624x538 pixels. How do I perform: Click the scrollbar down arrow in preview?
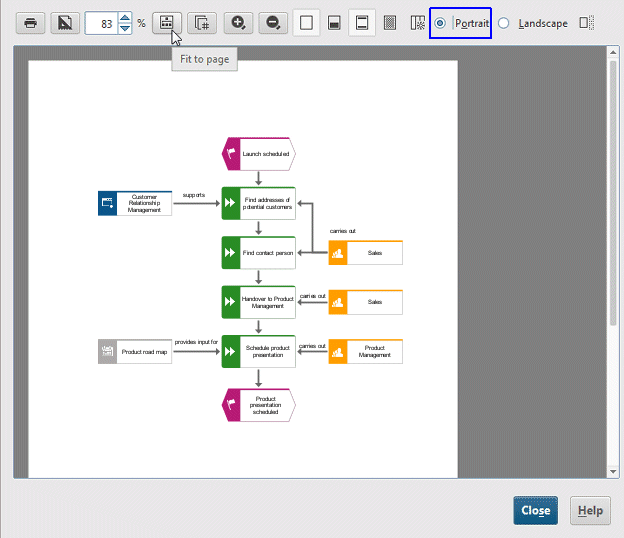(x=613, y=472)
